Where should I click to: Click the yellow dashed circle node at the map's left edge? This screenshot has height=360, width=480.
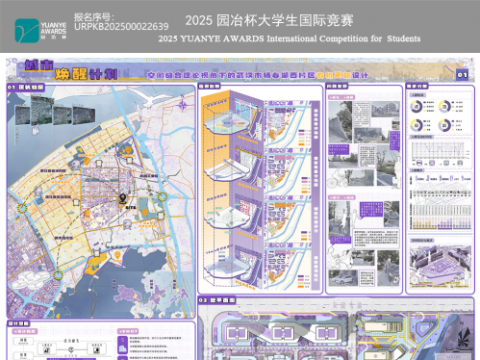tap(22, 208)
